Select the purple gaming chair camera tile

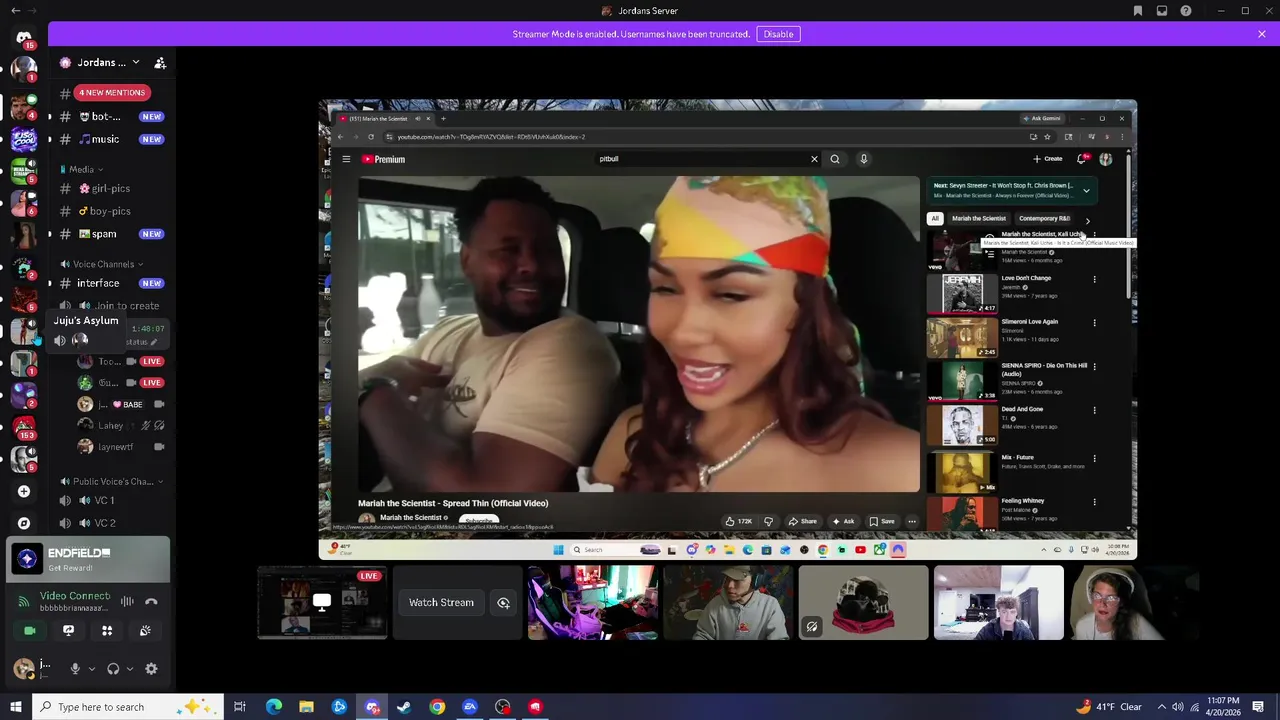pyautogui.click(x=593, y=602)
